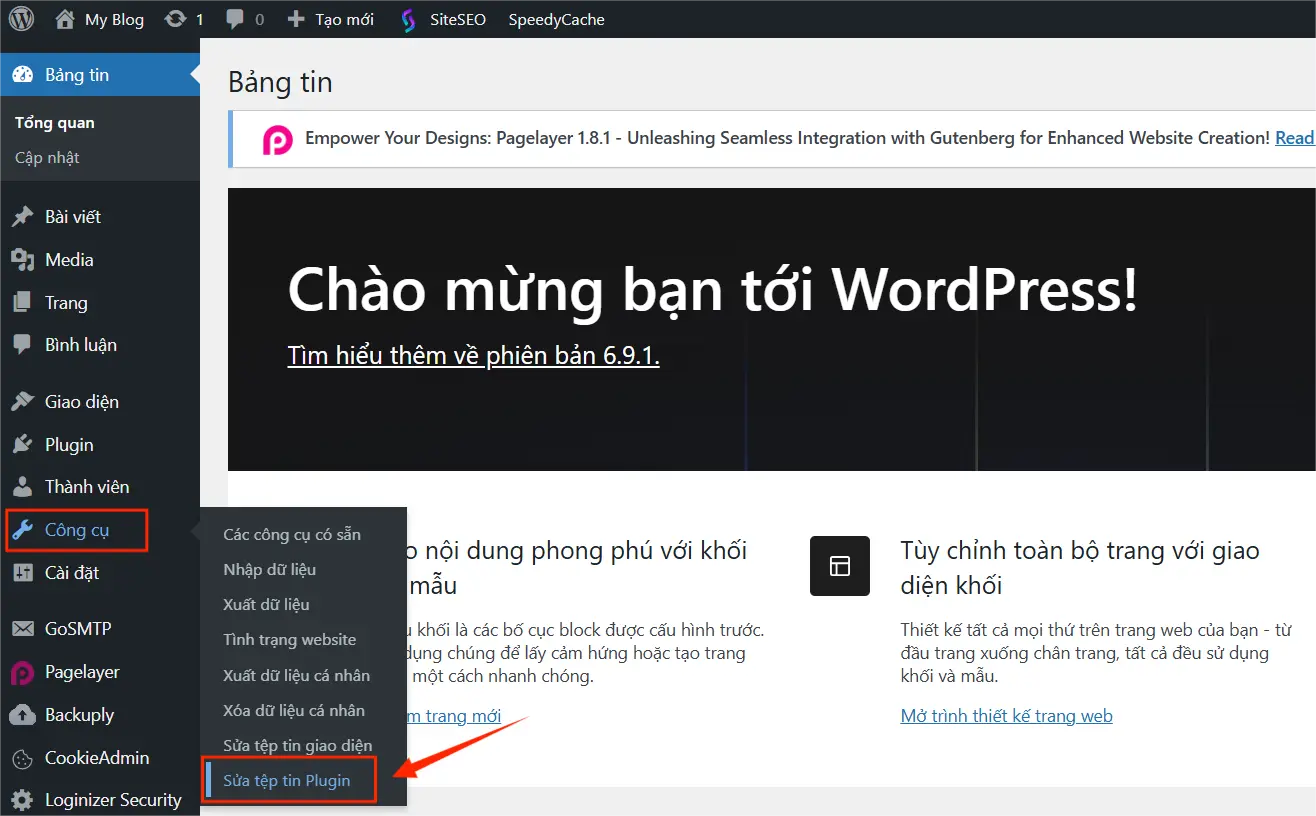This screenshot has width=1316, height=816.
Task: Open Cập nhật under Bảng tin
Action: point(47,158)
